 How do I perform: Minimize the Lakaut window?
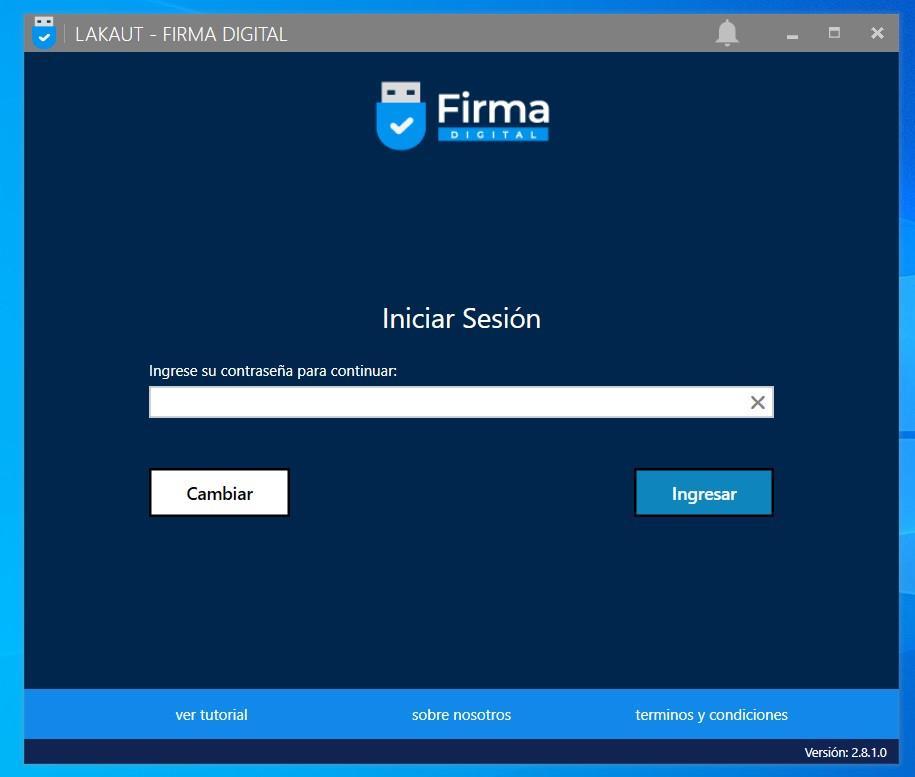(792, 35)
